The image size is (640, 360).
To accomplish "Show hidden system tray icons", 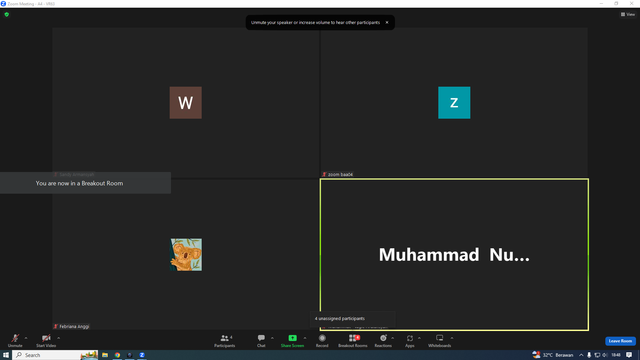I will [x=581, y=355].
